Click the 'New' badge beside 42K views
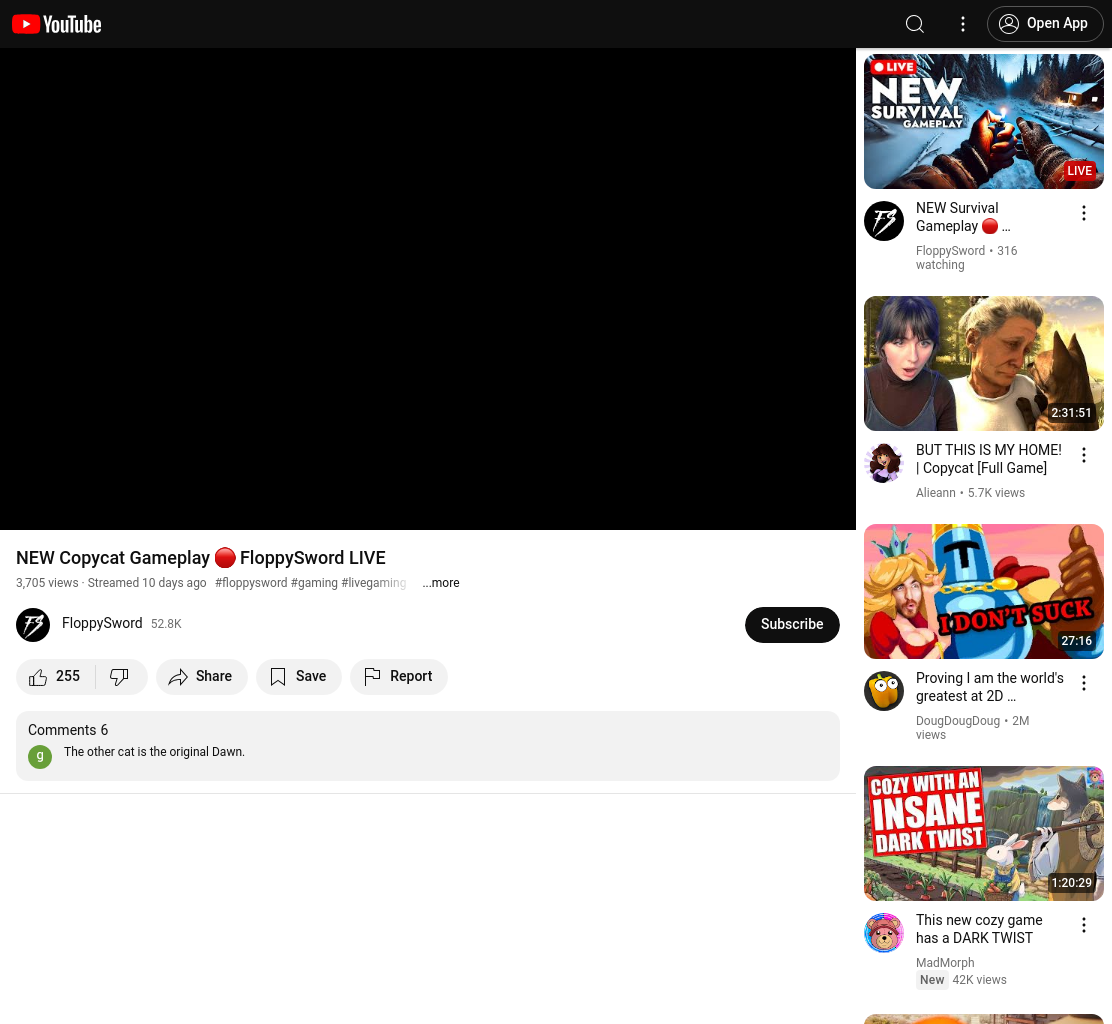Screen dimensions: 1112x1024 932,980
